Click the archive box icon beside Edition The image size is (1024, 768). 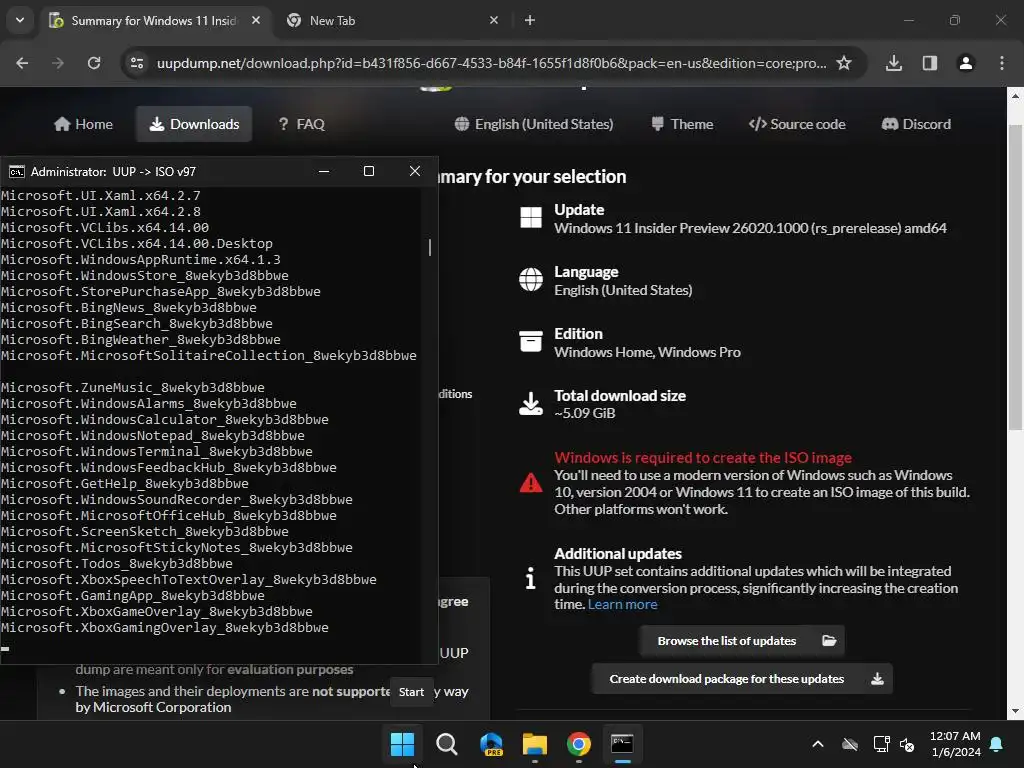(530, 341)
